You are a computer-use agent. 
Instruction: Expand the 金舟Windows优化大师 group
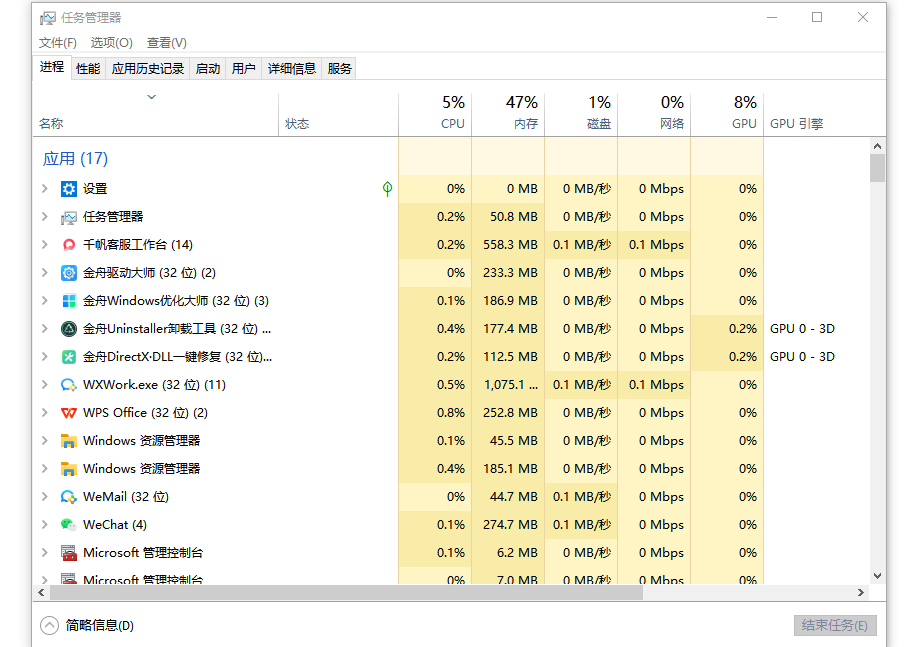pos(44,301)
